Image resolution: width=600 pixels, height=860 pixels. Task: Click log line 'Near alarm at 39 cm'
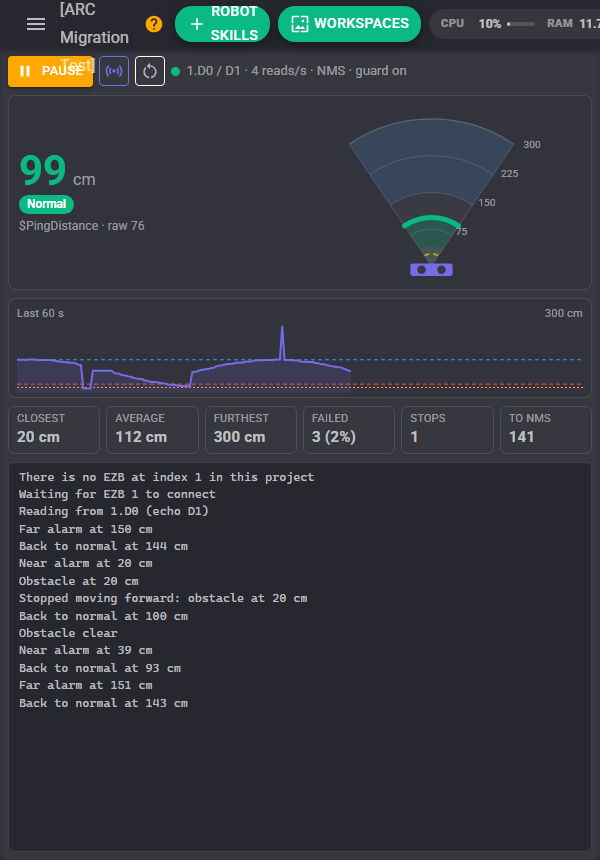(86, 650)
